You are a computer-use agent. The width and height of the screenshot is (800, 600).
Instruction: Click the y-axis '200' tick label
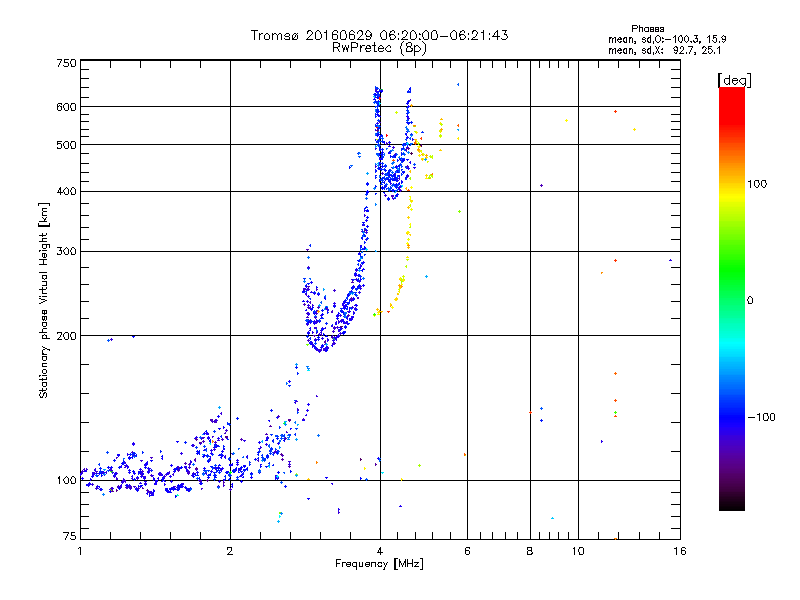coord(66,336)
